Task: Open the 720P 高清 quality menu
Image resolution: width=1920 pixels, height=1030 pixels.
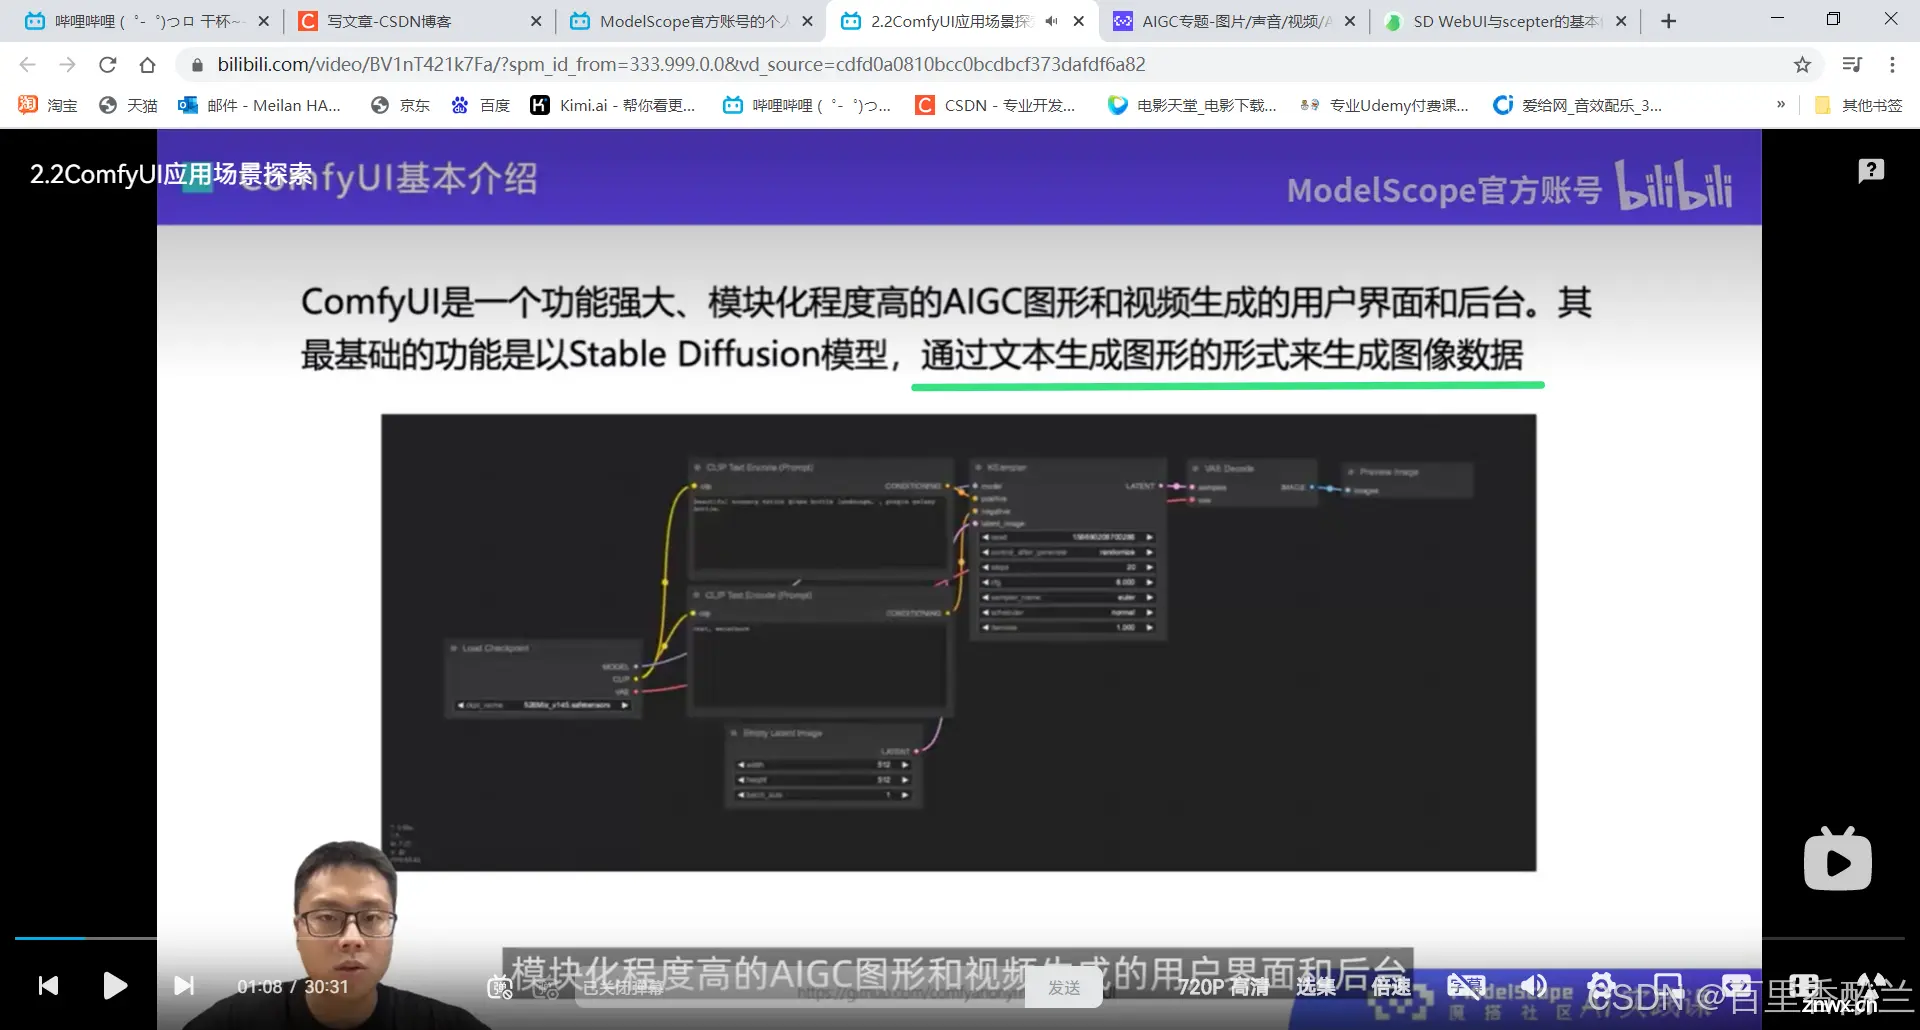Action: click(1223, 987)
